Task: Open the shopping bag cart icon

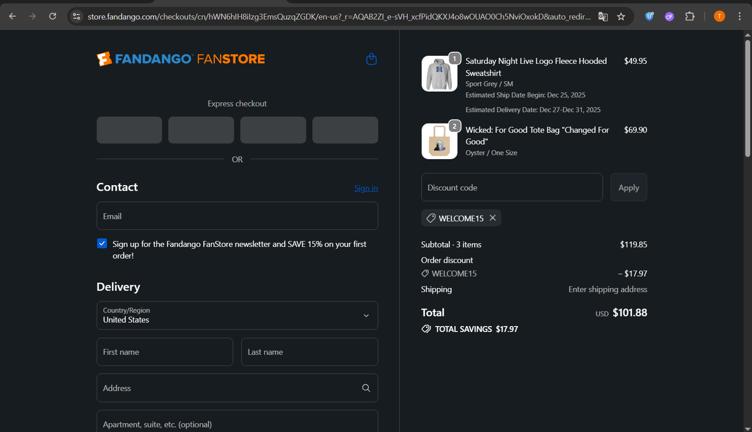Action: 371,59
